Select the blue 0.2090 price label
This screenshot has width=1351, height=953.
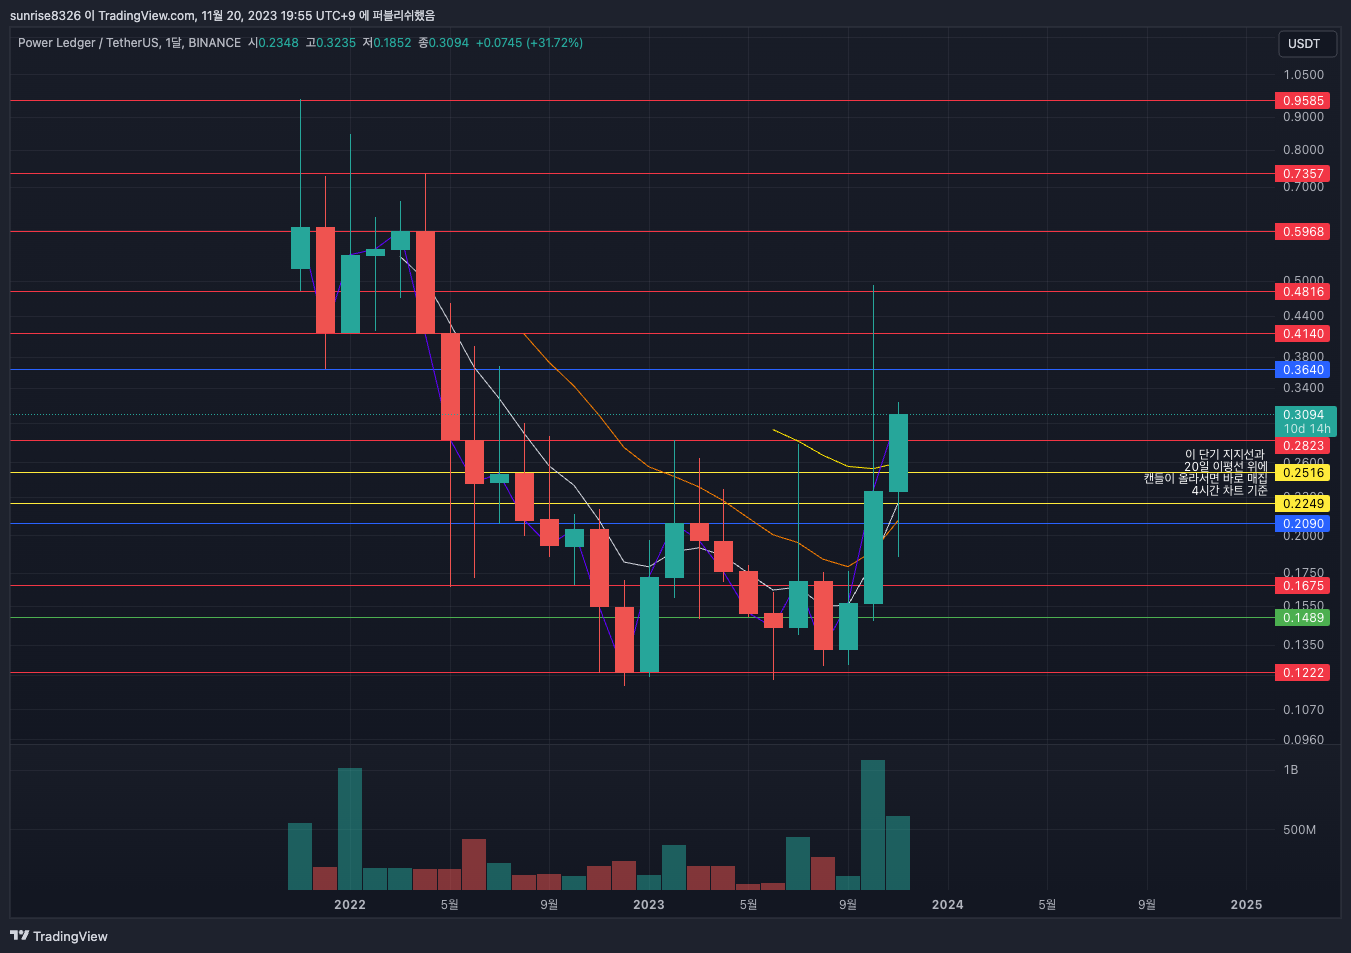pos(1303,524)
